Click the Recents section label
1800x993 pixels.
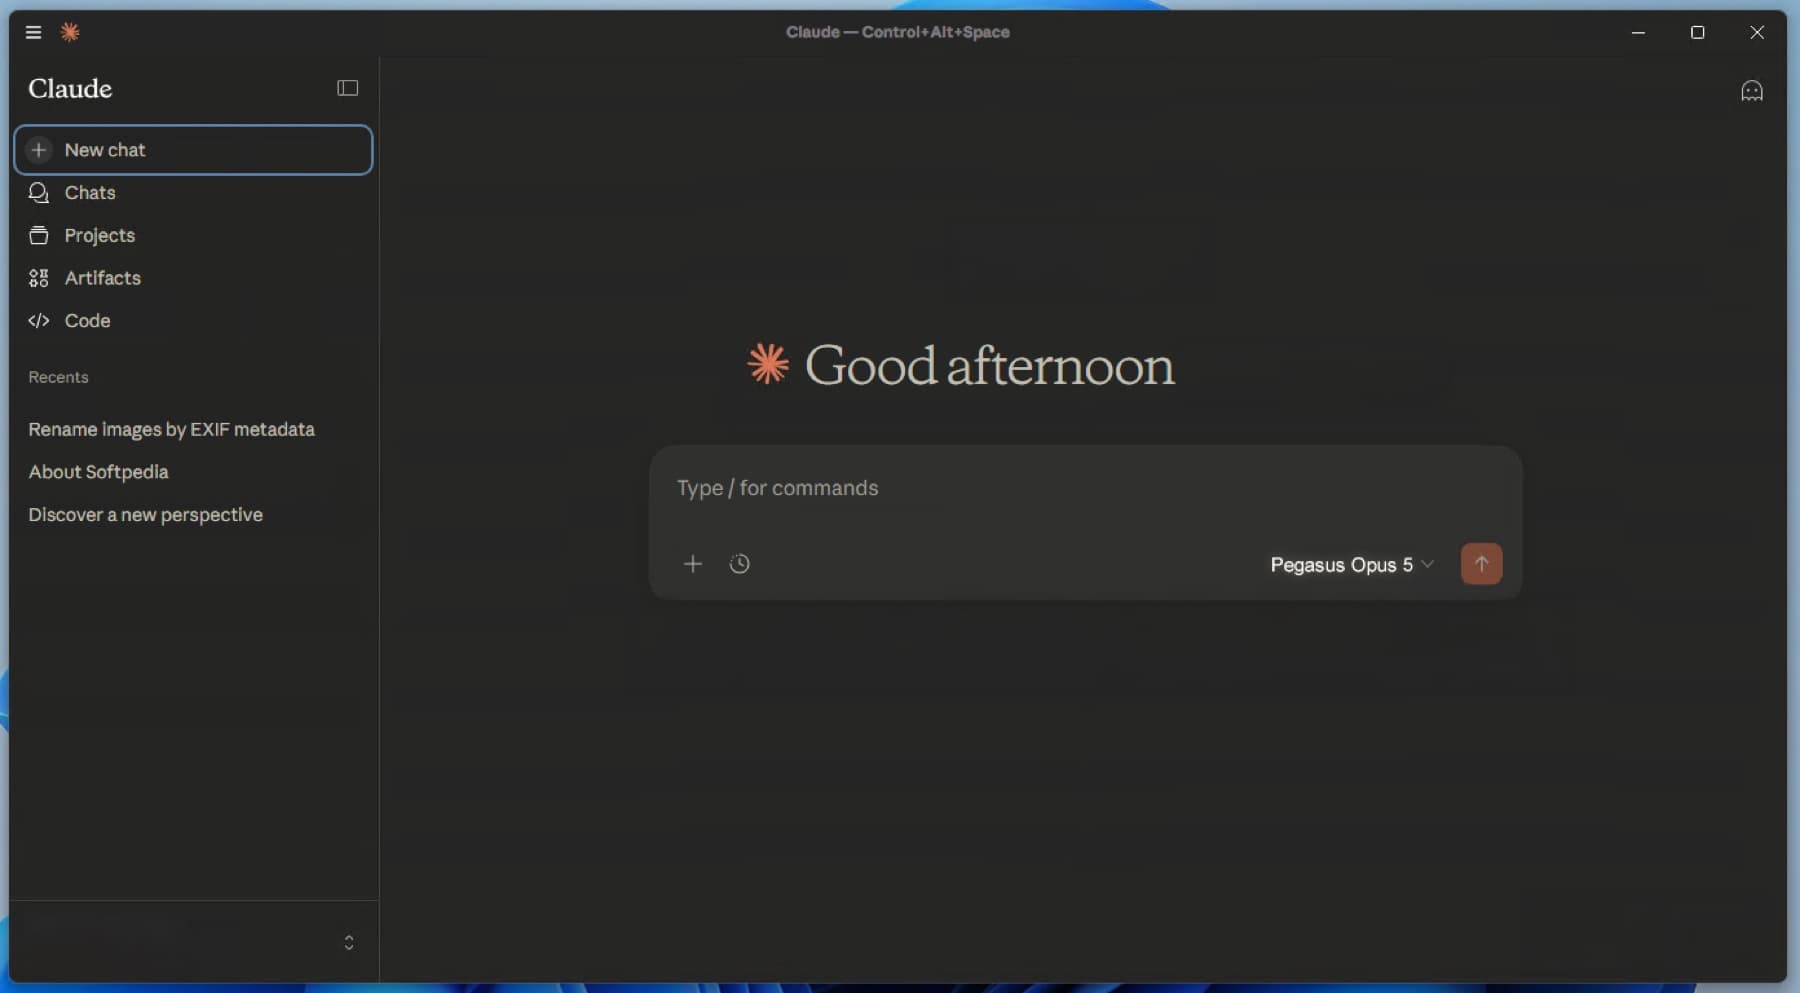pos(58,377)
